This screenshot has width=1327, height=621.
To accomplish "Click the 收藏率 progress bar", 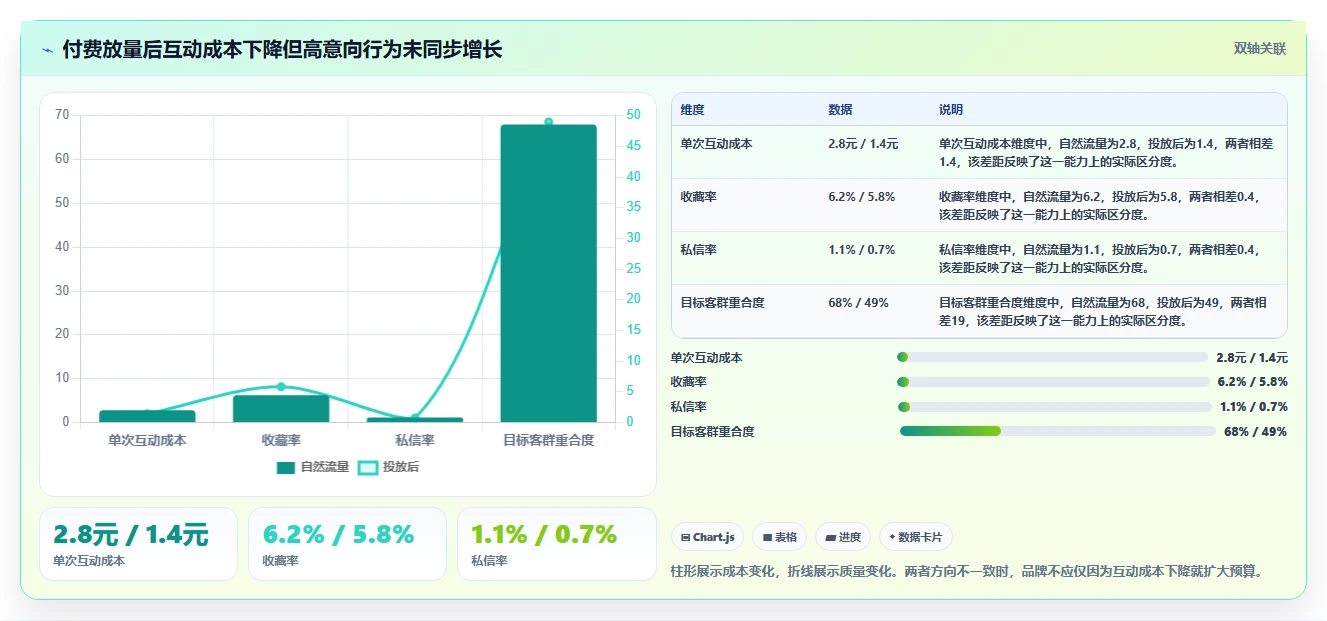I will (x=1054, y=382).
